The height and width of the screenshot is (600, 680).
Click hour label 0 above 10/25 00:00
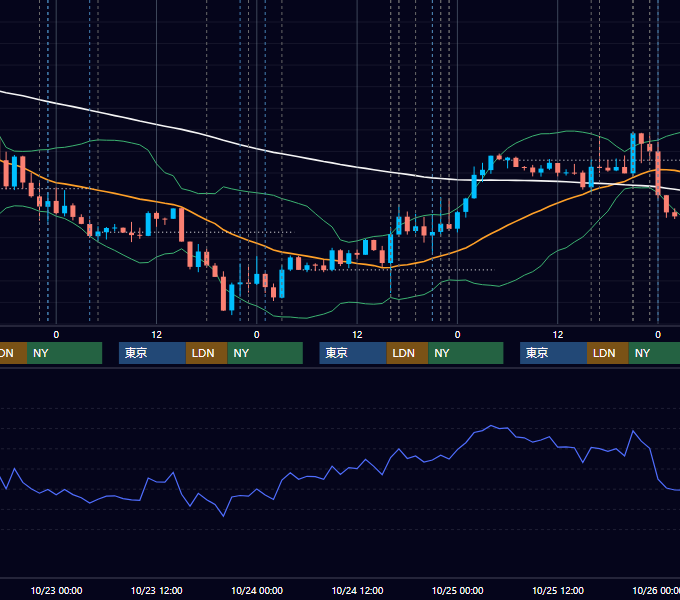pyautogui.click(x=457, y=335)
